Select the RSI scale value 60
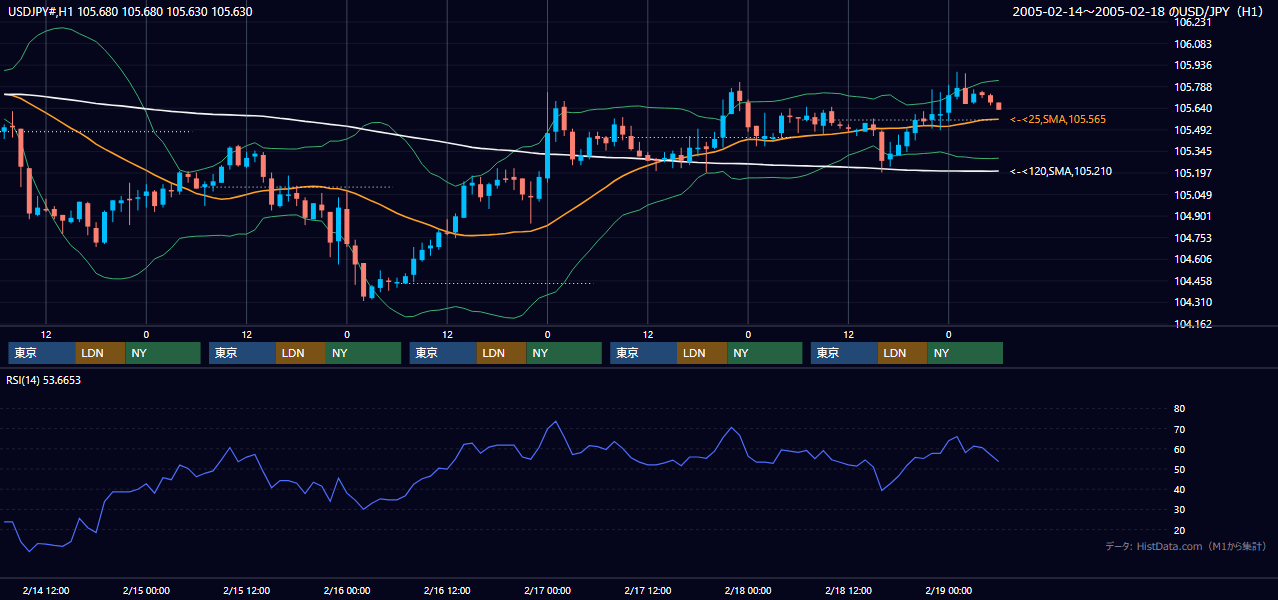 click(x=1179, y=449)
